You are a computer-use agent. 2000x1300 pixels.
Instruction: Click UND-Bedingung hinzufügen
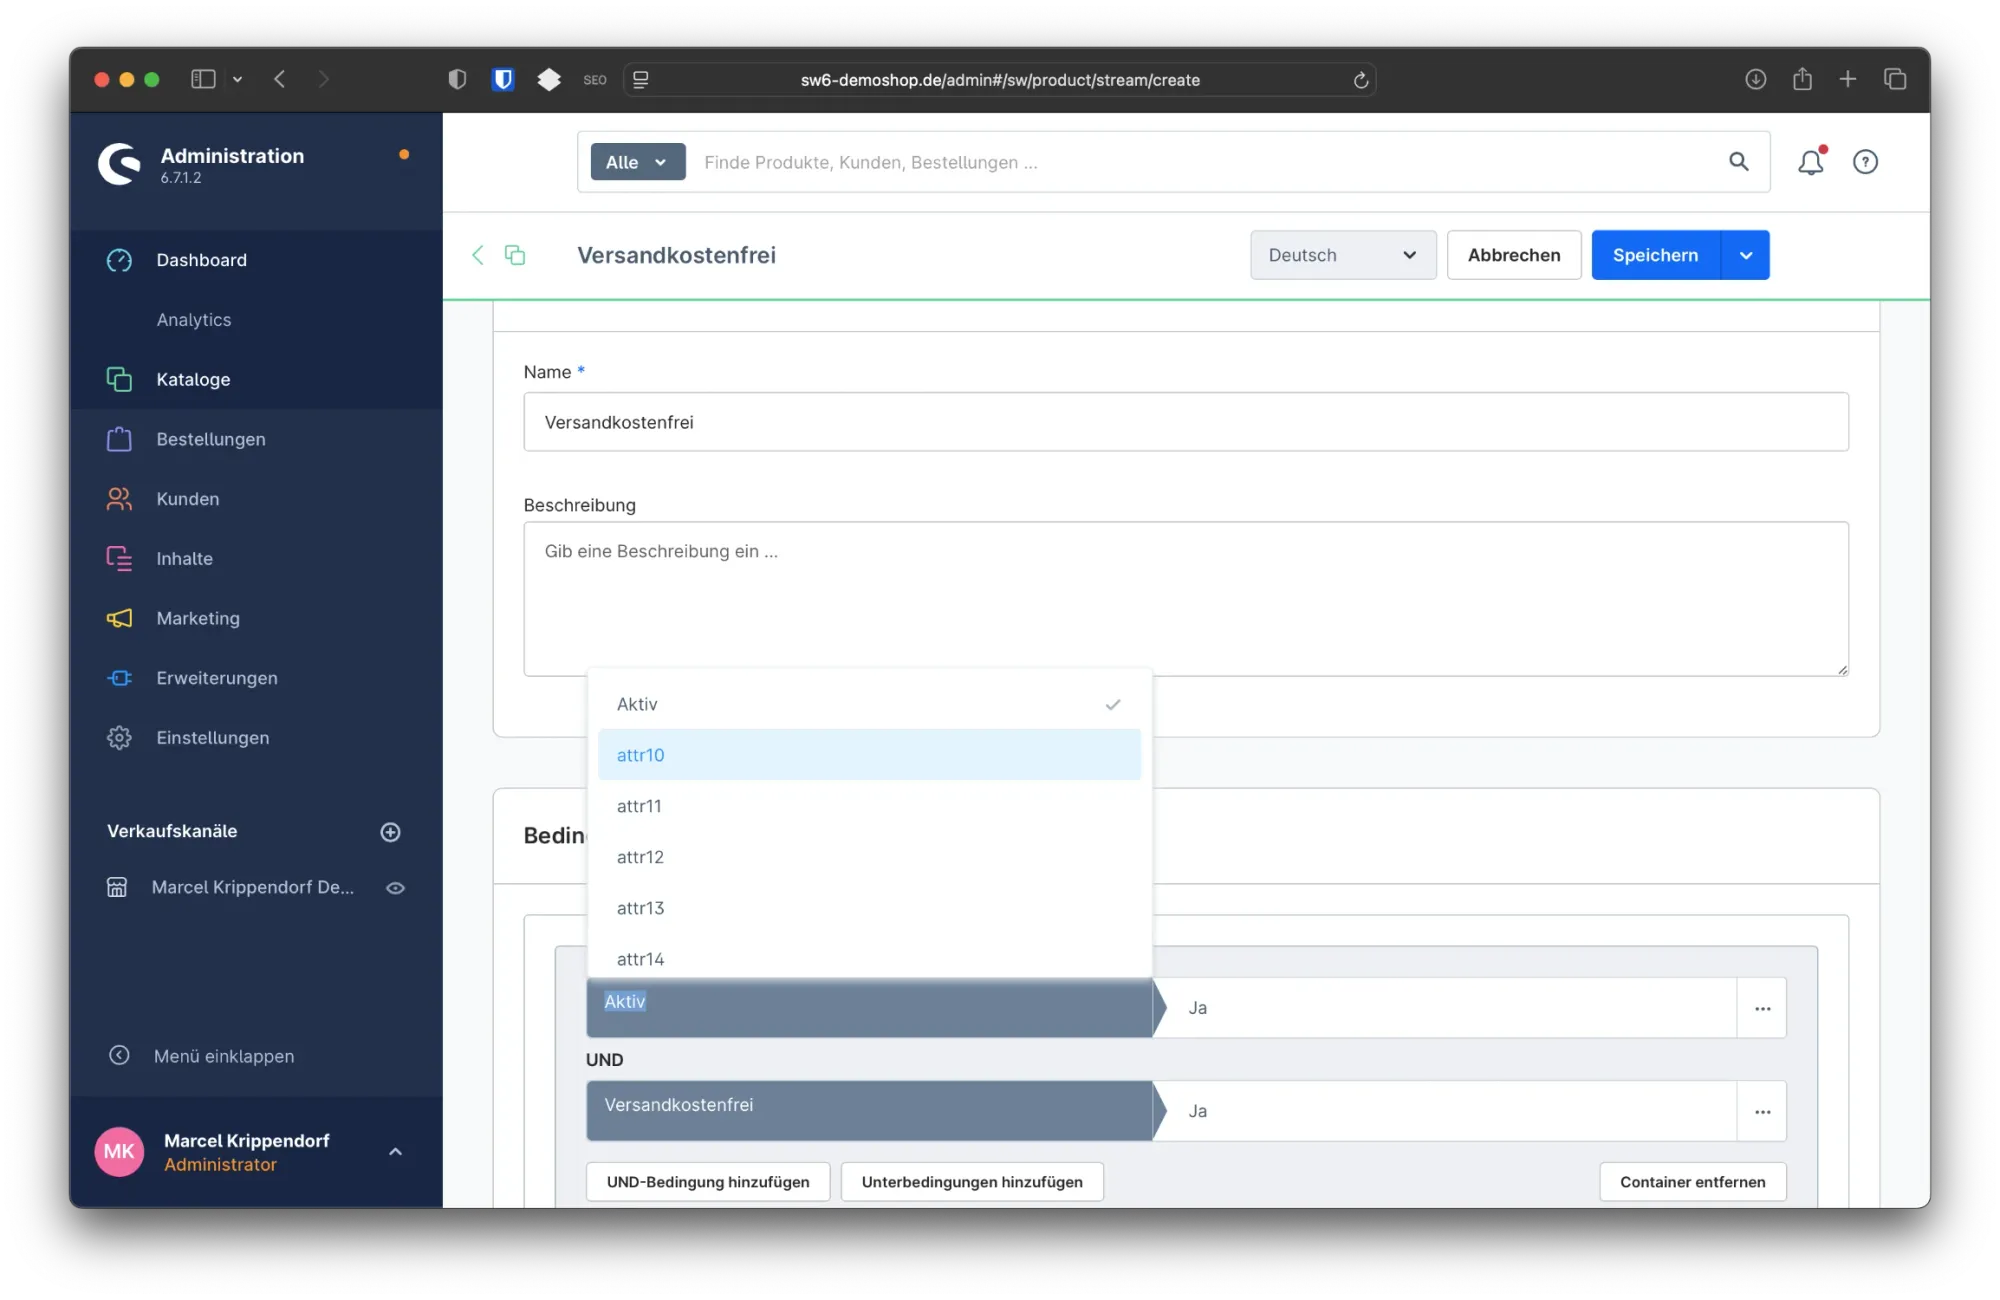(x=707, y=1181)
